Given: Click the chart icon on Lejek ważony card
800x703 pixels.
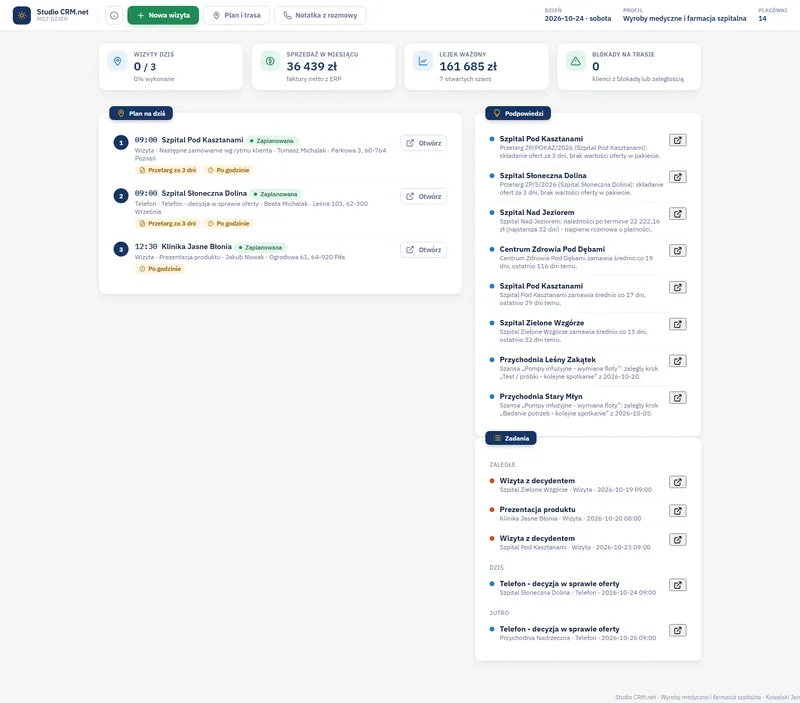Looking at the screenshot, I should [x=422, y=61].
